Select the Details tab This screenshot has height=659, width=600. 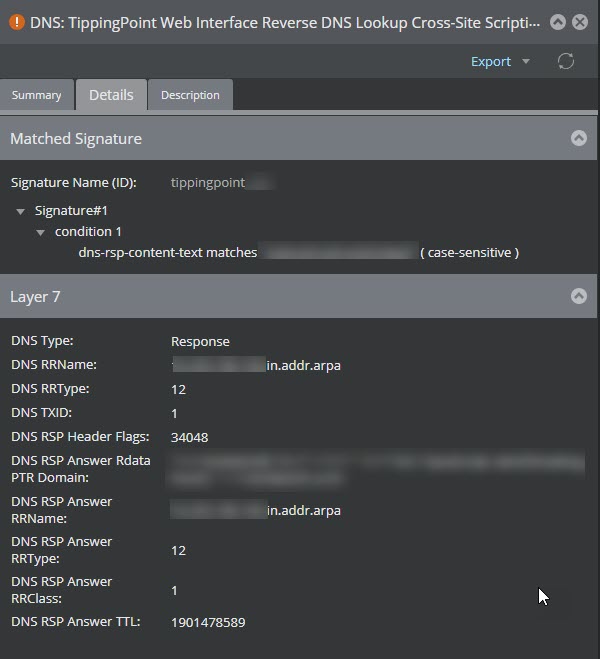point(111,95)
